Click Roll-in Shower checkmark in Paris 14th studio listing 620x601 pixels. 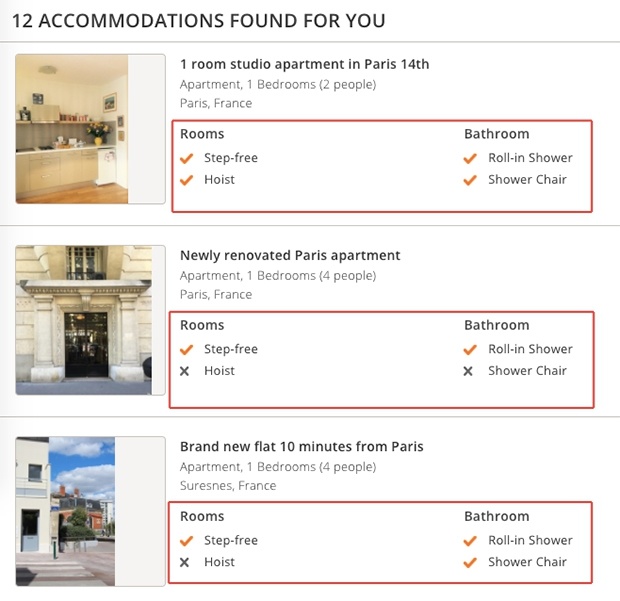pyautogui.click(x=470, y=158)
